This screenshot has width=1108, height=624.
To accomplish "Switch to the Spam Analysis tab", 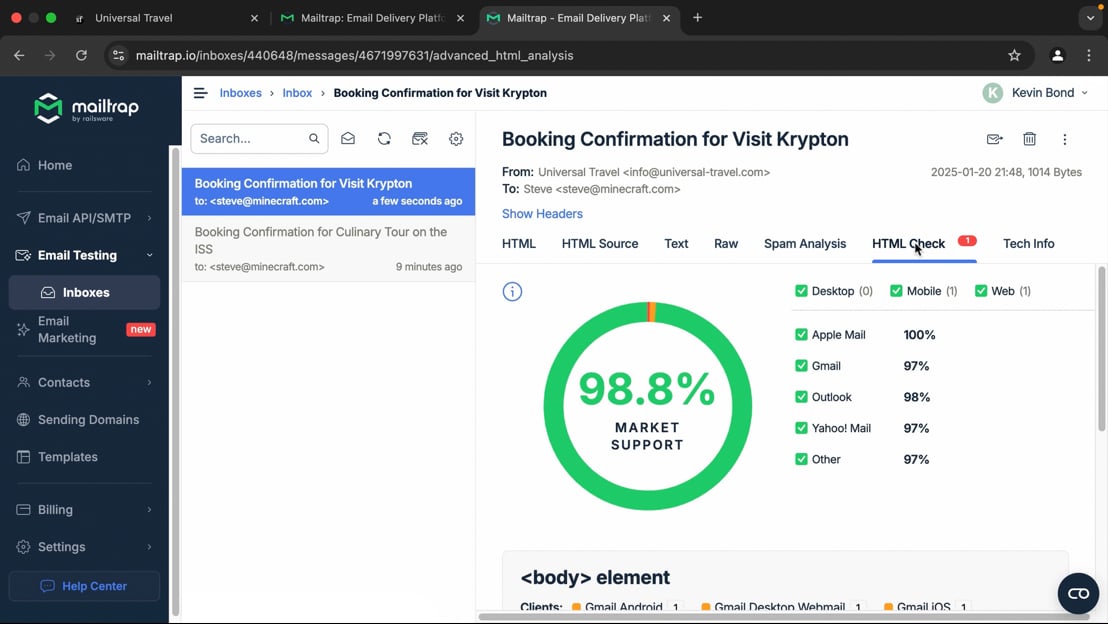I will 804,244.
